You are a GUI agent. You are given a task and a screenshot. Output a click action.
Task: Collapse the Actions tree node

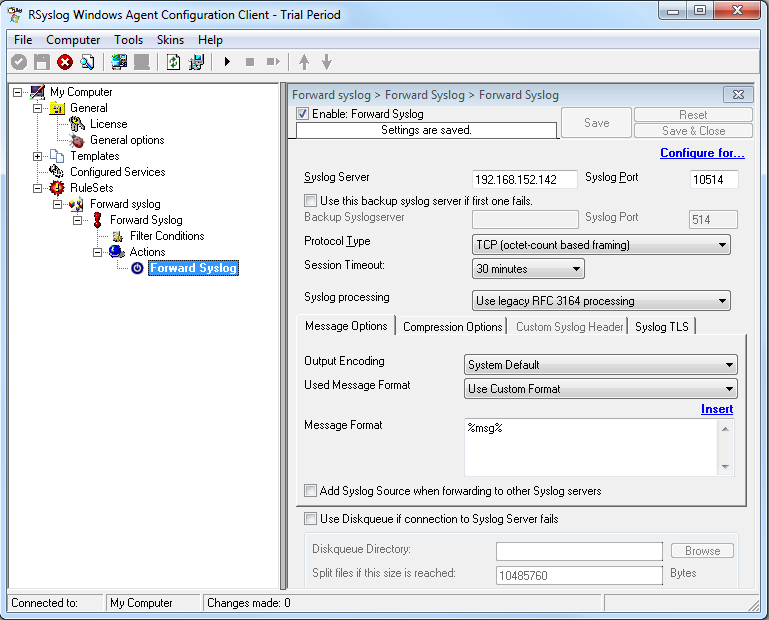click(x=98, y=252)
